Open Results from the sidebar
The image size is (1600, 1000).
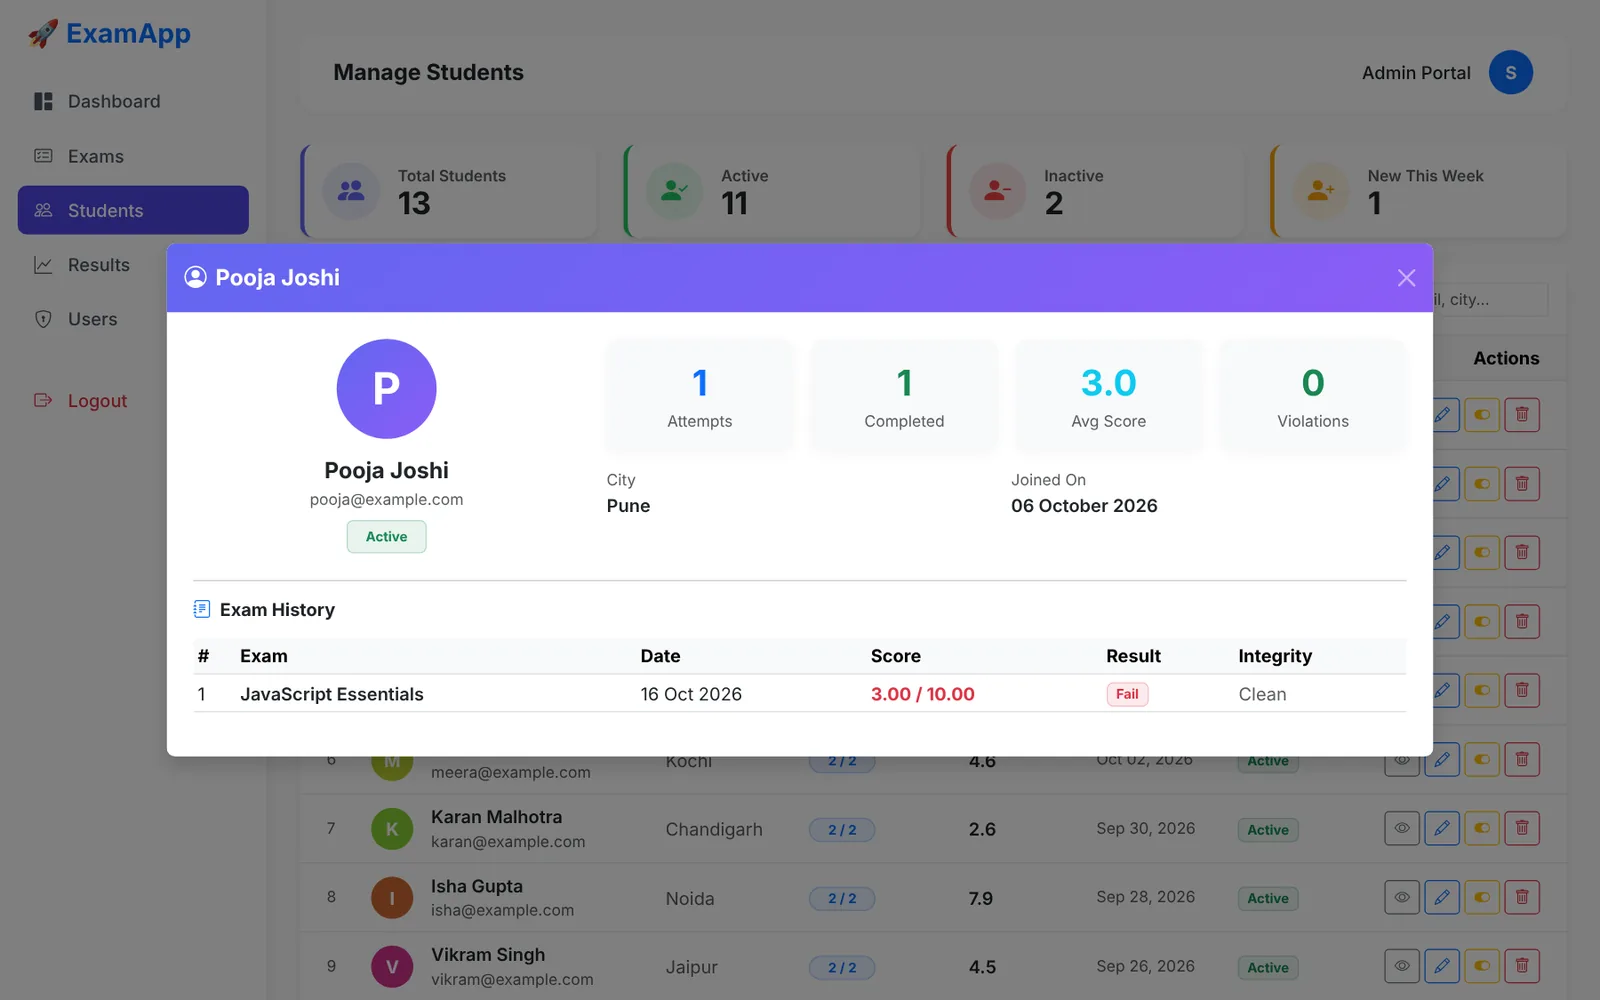coord(133,265)
